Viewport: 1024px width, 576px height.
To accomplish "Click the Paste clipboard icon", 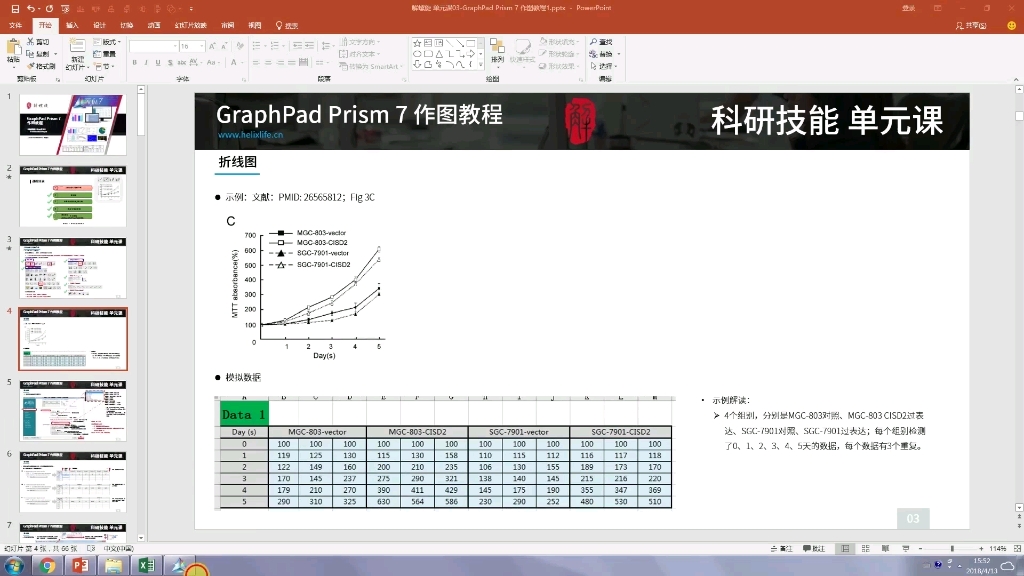I will coord(13,47).
